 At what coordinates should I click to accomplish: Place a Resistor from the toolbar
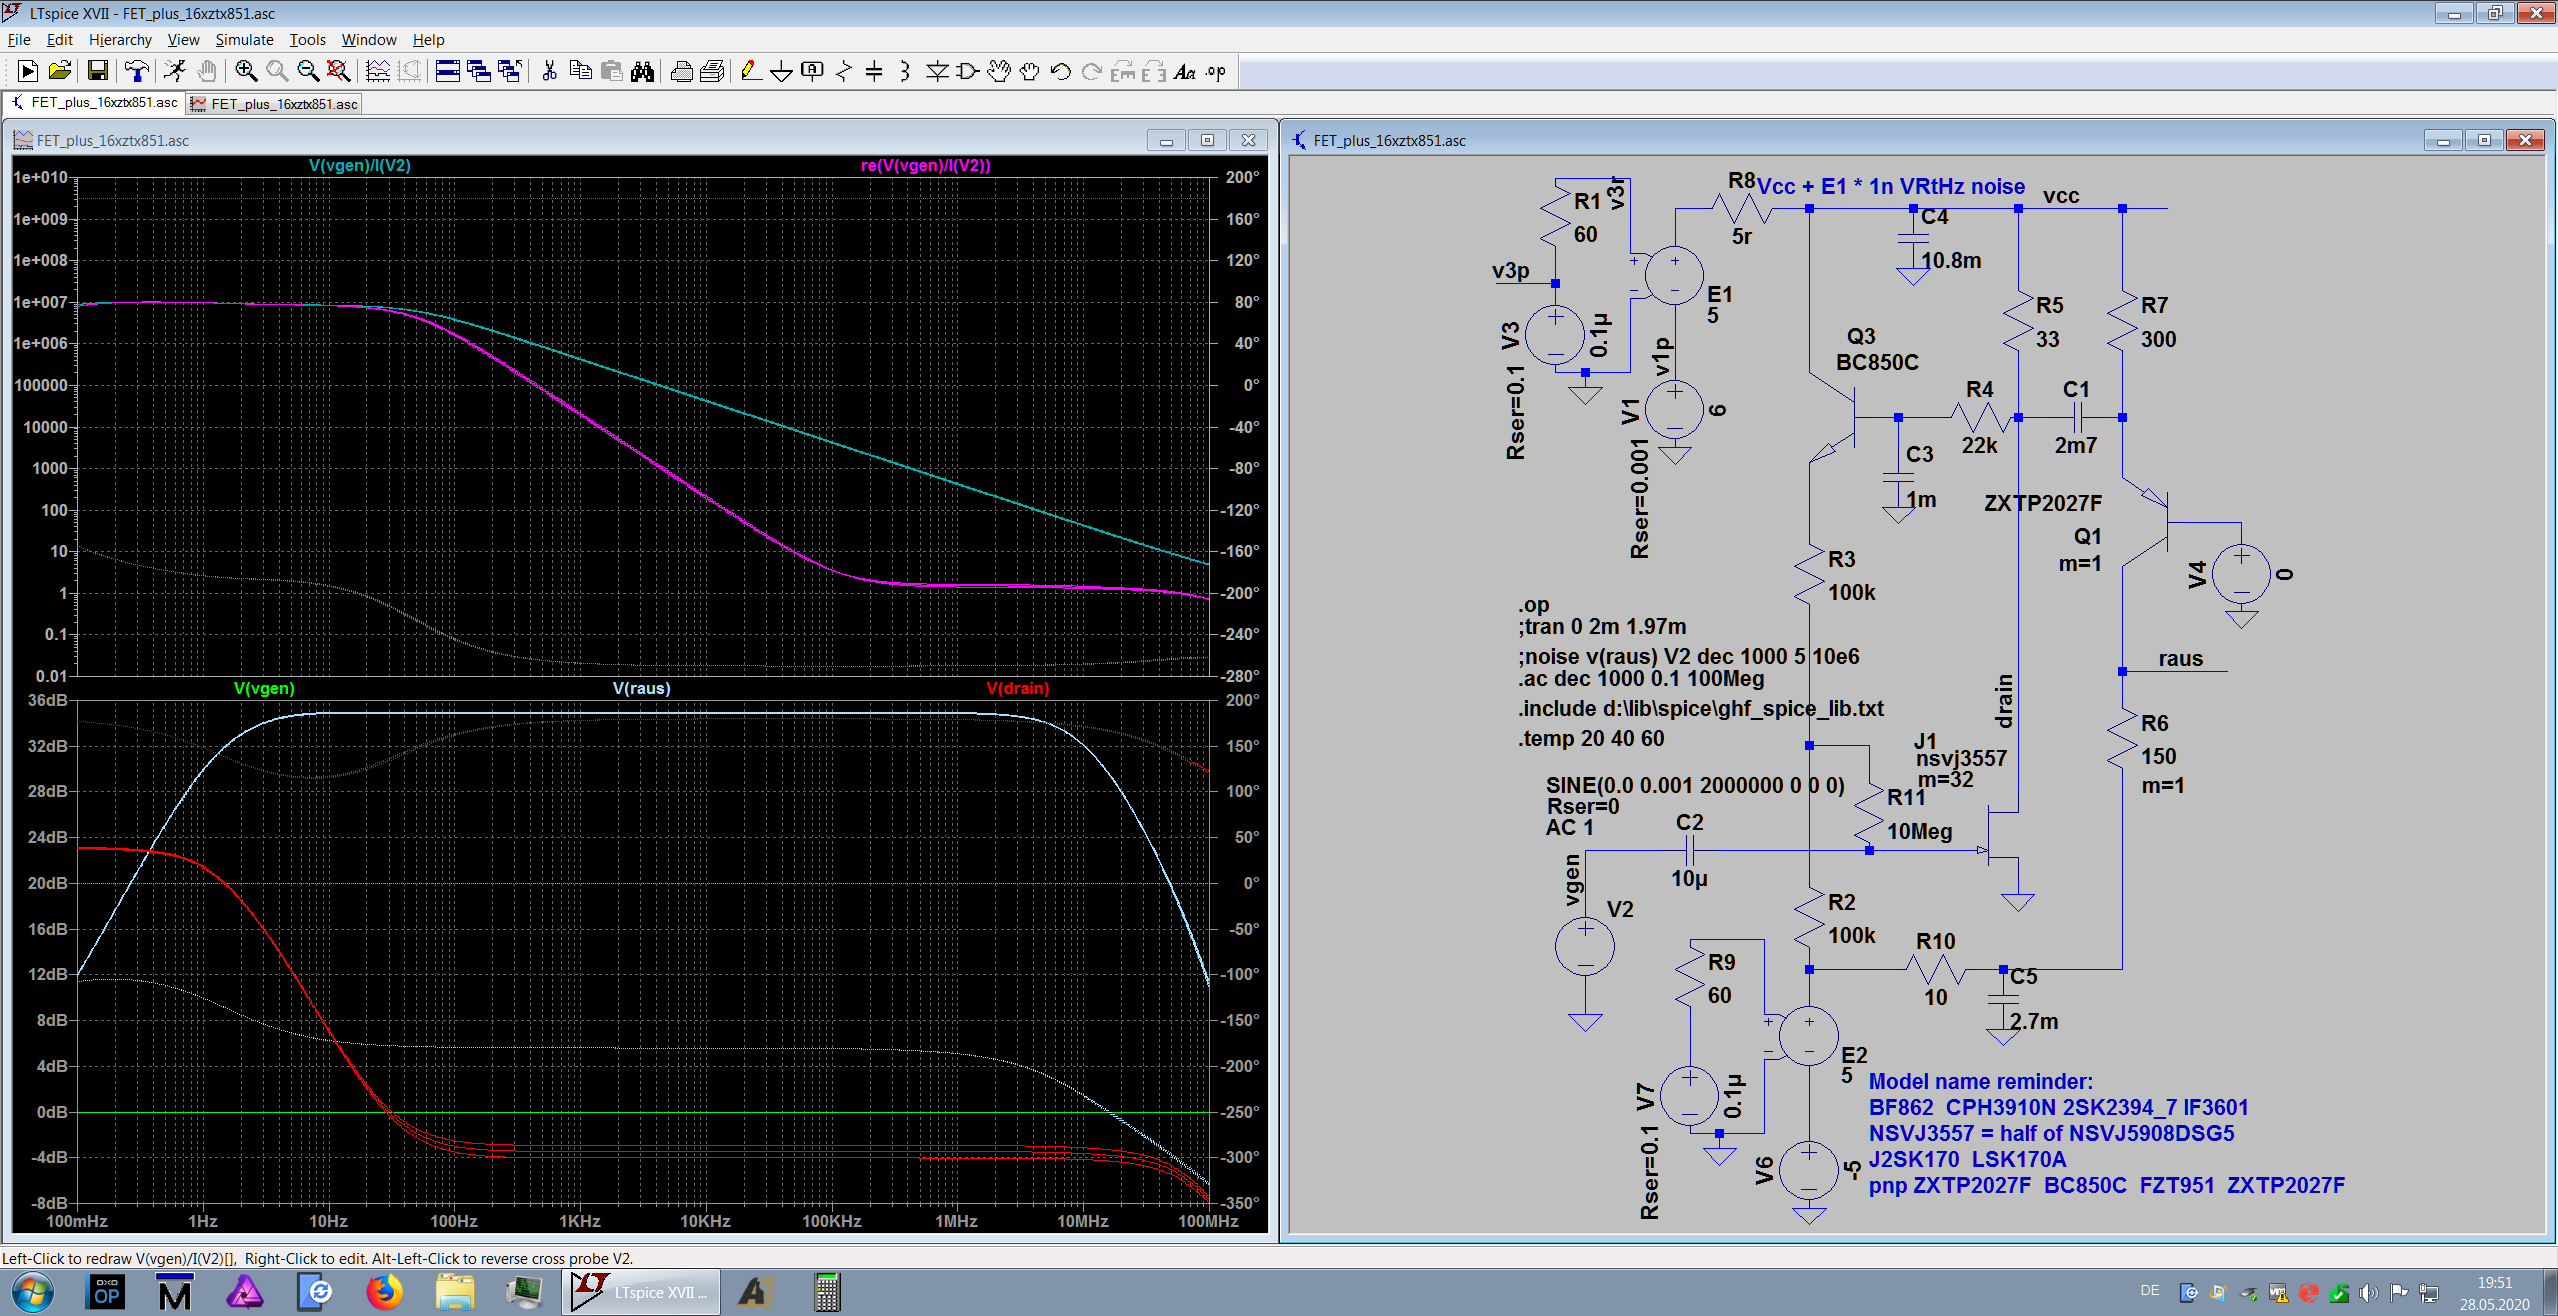(x=843, y=71)
